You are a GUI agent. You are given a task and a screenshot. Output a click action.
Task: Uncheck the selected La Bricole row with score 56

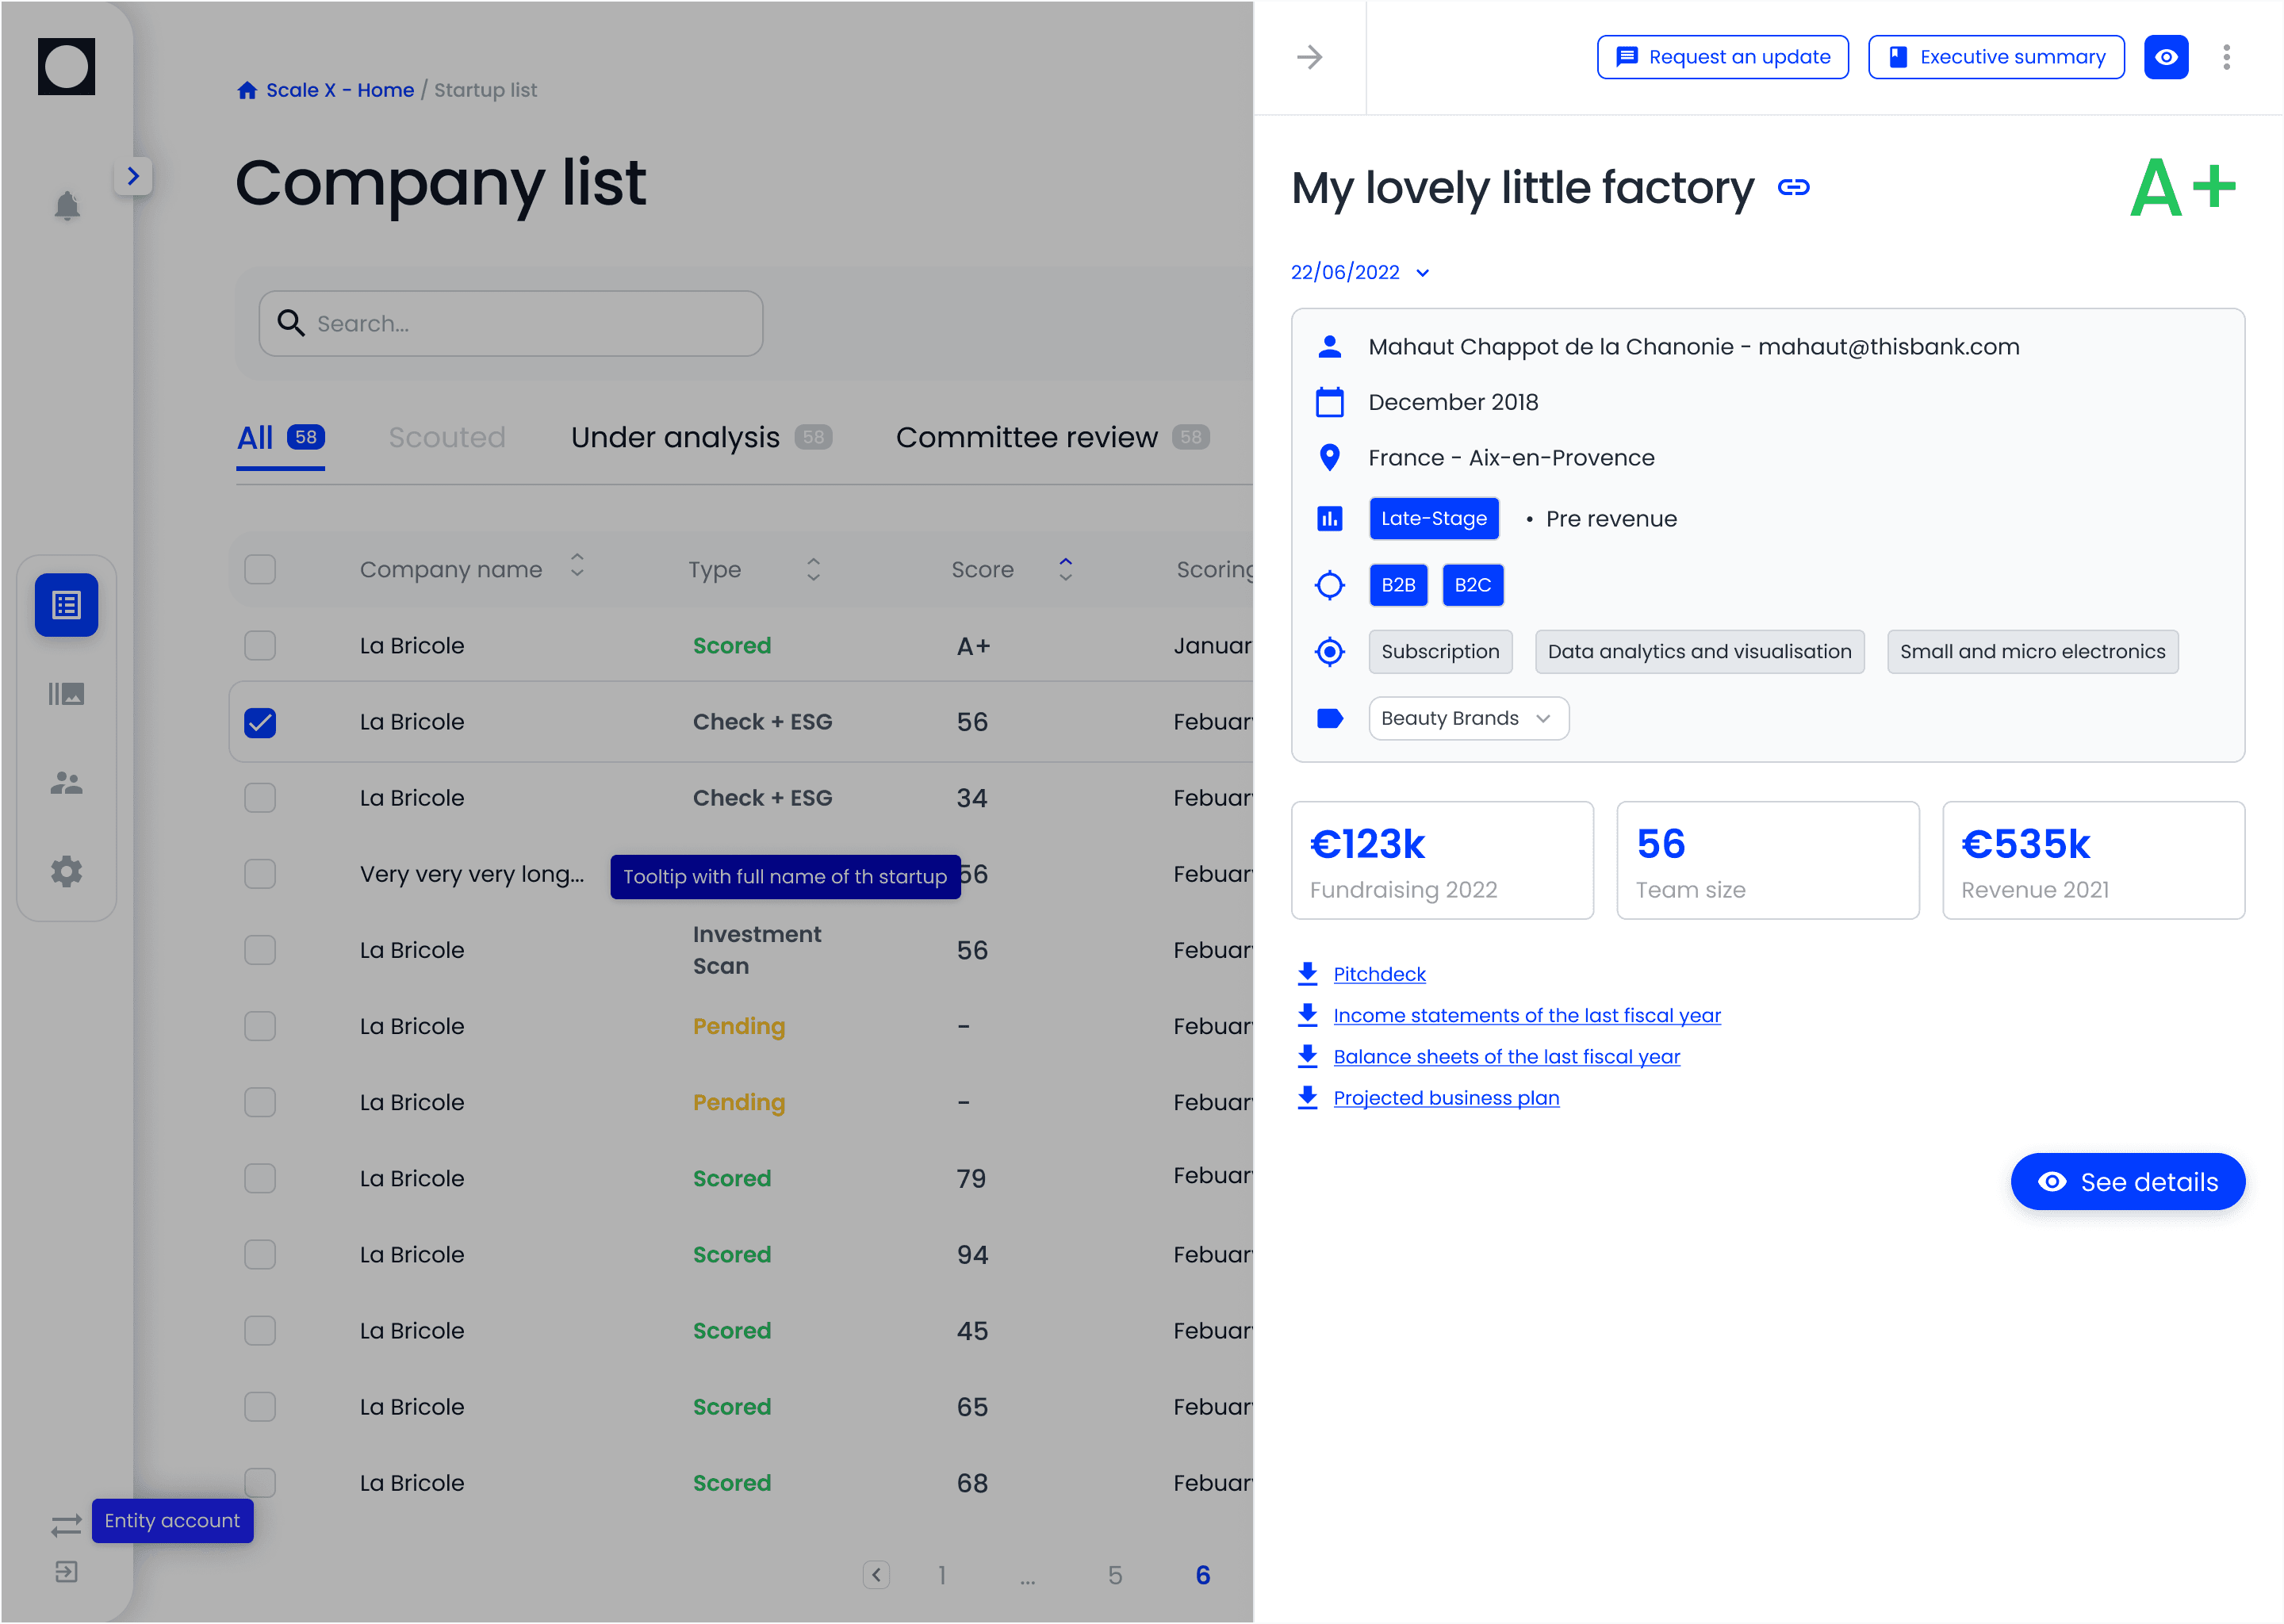click(x=260, y=722)
